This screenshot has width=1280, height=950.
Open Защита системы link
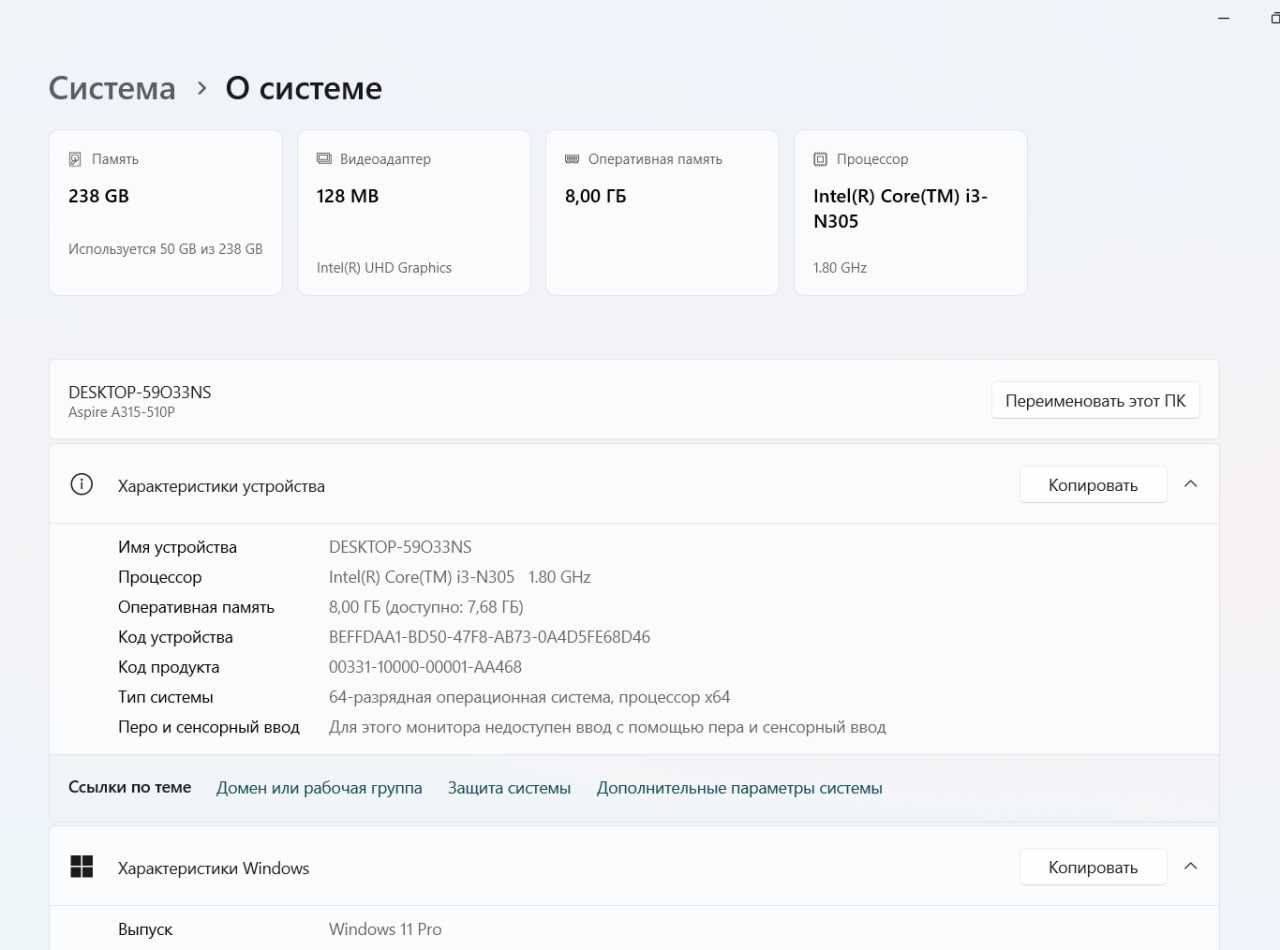[x=509, y=788]
